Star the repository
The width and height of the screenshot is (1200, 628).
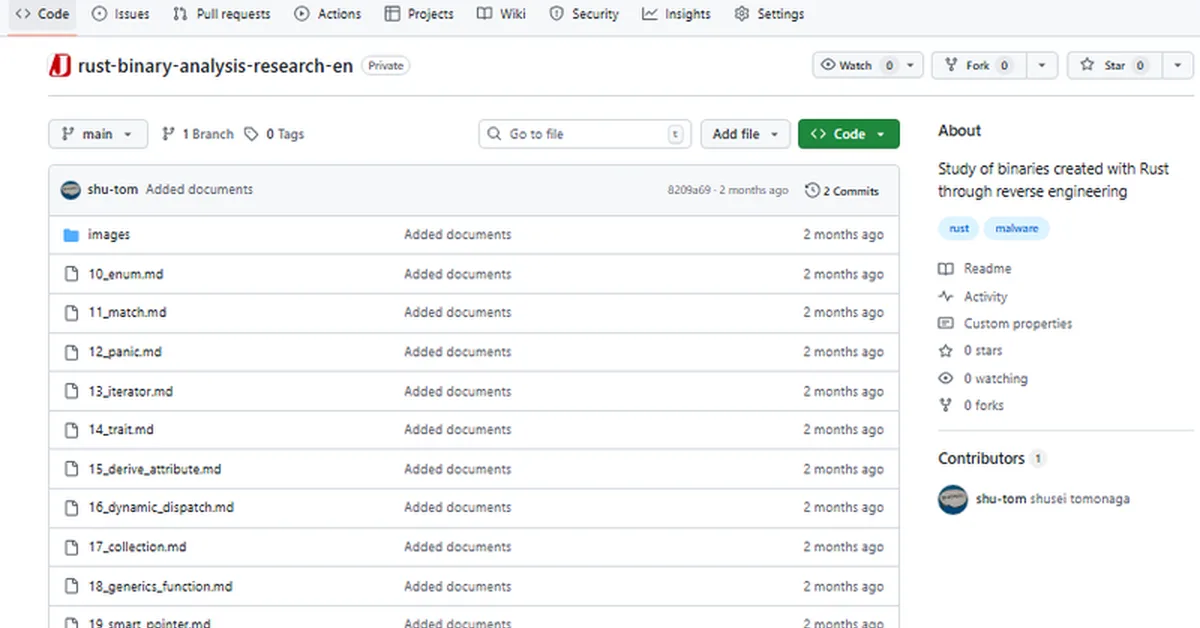[1104, 66]
